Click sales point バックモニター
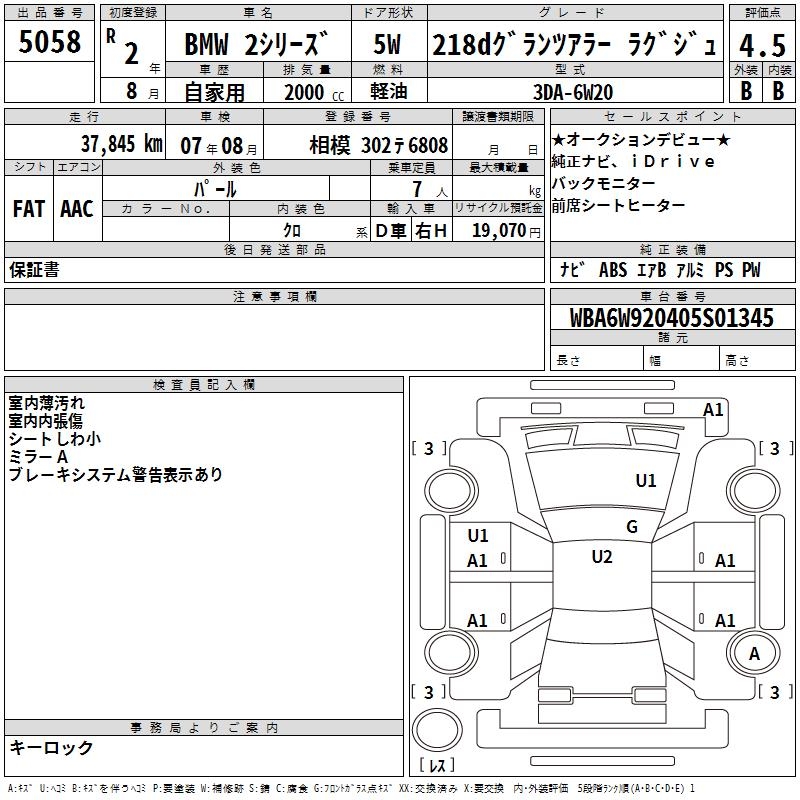Screen dimensions: 800x800 tap(604, 183)
